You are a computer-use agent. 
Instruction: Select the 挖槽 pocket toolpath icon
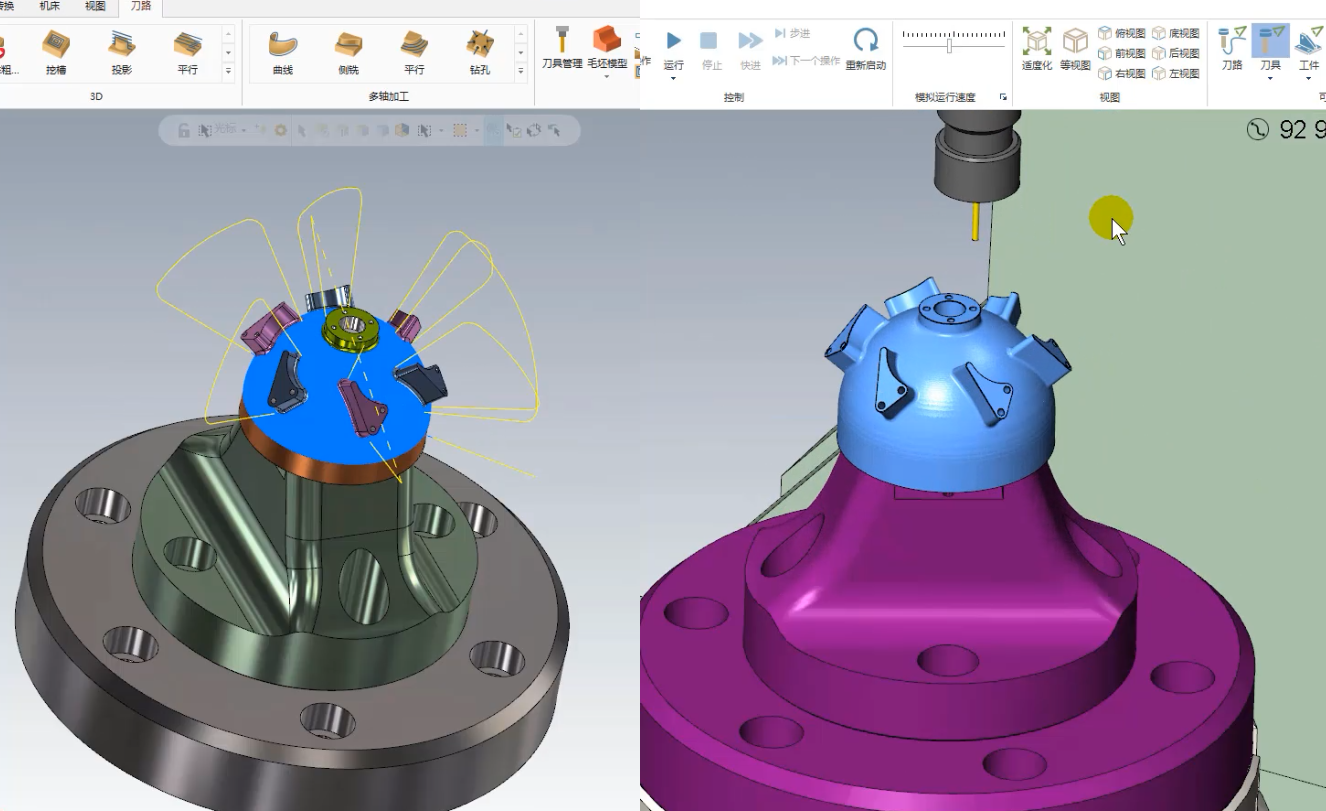click(x=56, y=52)
